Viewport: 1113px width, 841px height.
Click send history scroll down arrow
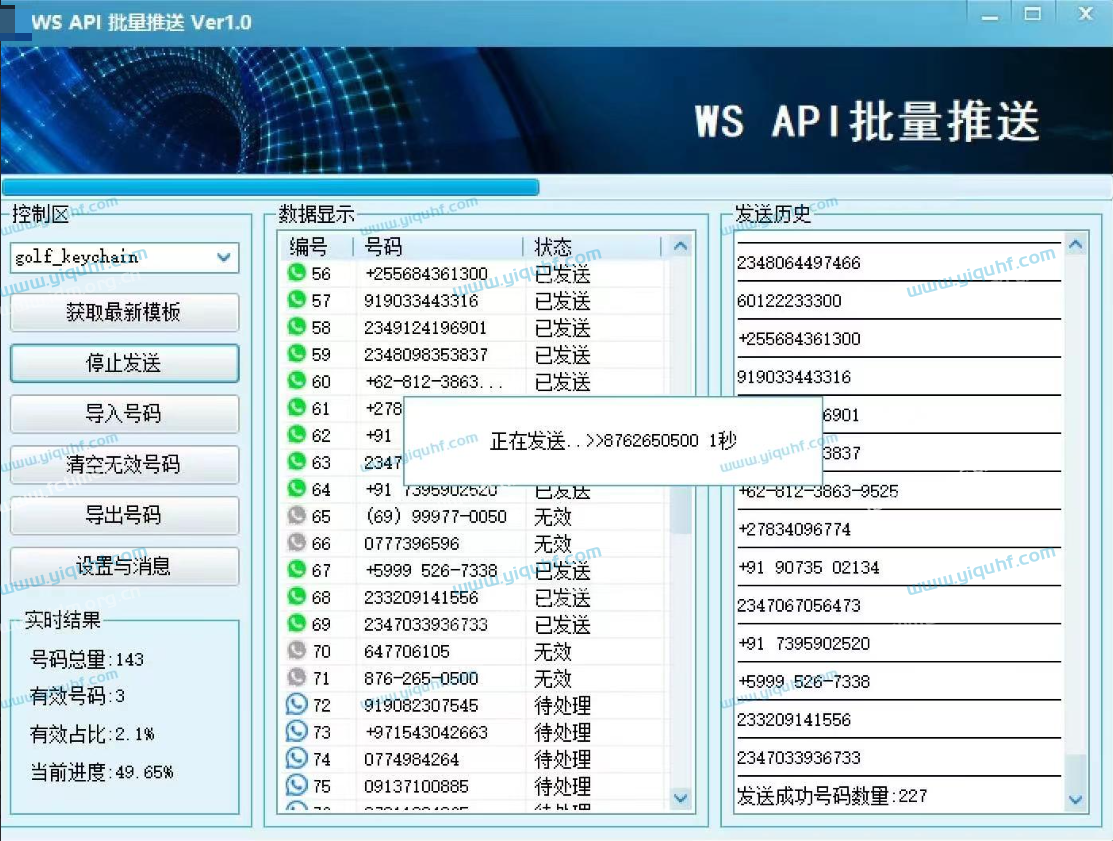1075,800
